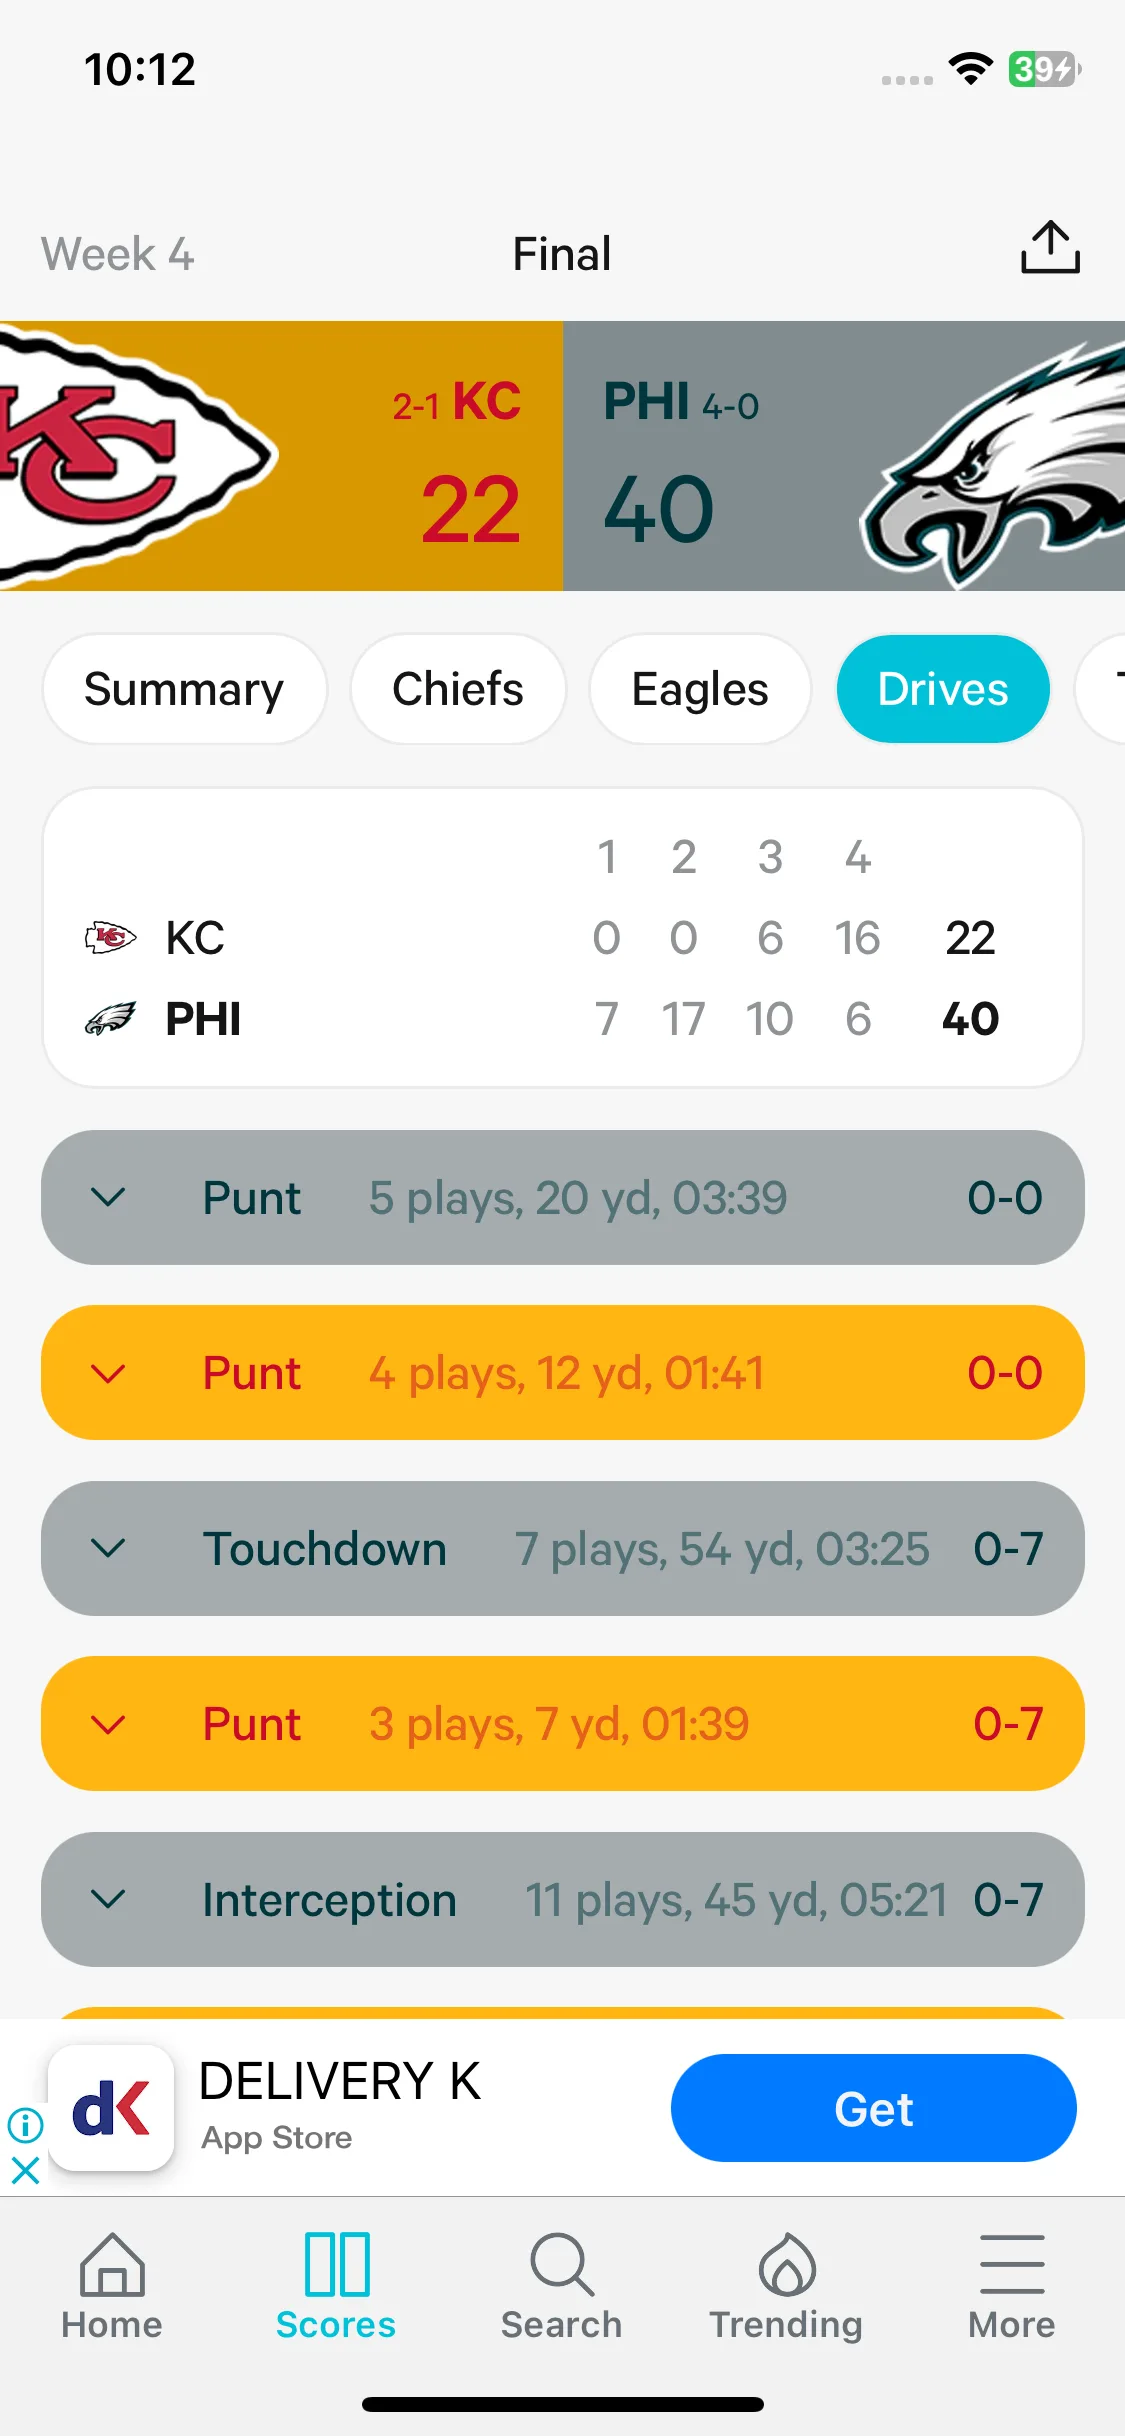Open Search from the bottom bar

562,2265
